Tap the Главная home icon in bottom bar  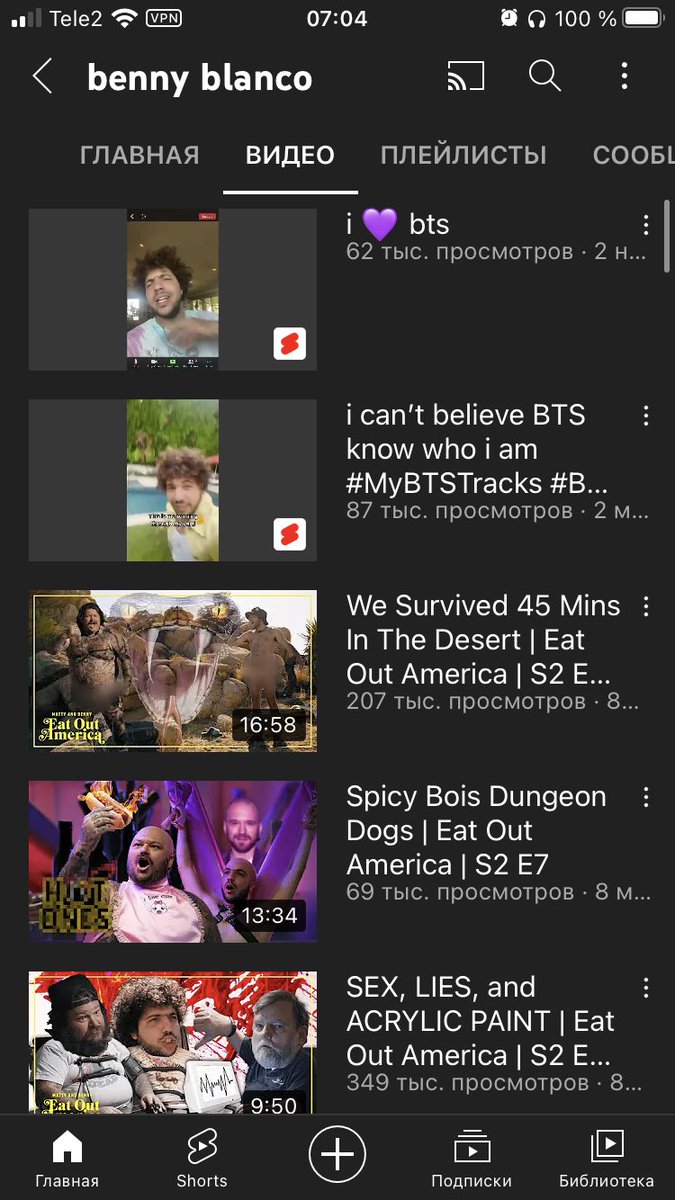pos(67,1158)
